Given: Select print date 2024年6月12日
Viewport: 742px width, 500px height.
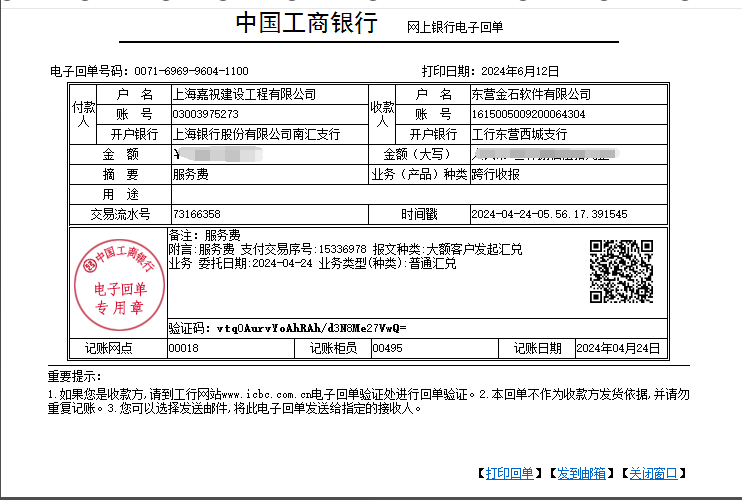Looking at the screenshot, I should point(520,71).
